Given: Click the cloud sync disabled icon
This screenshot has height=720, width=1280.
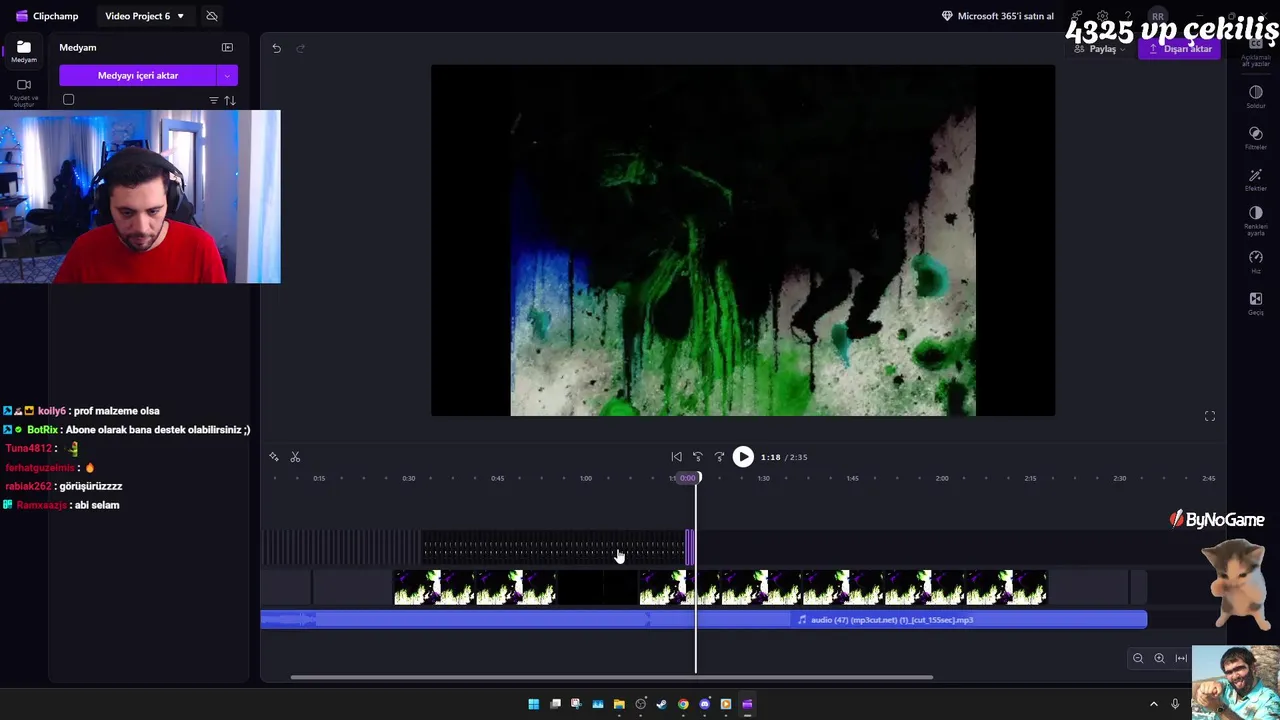Looking at the screenshot, I should tap(212, 16).
